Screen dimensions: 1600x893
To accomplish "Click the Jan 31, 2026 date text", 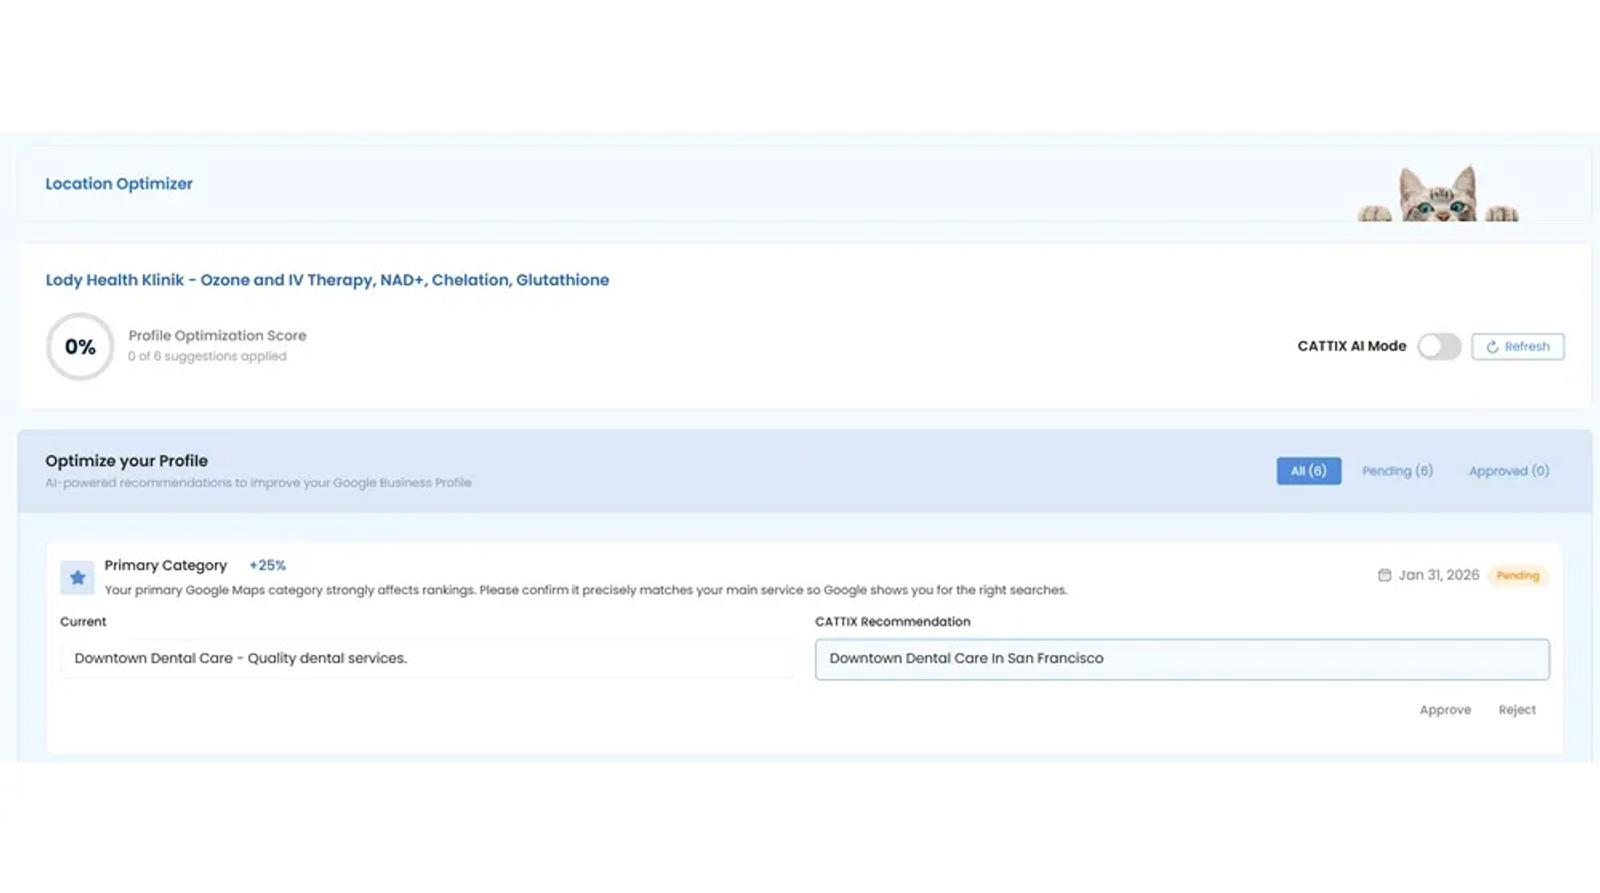I will 1438,575.
